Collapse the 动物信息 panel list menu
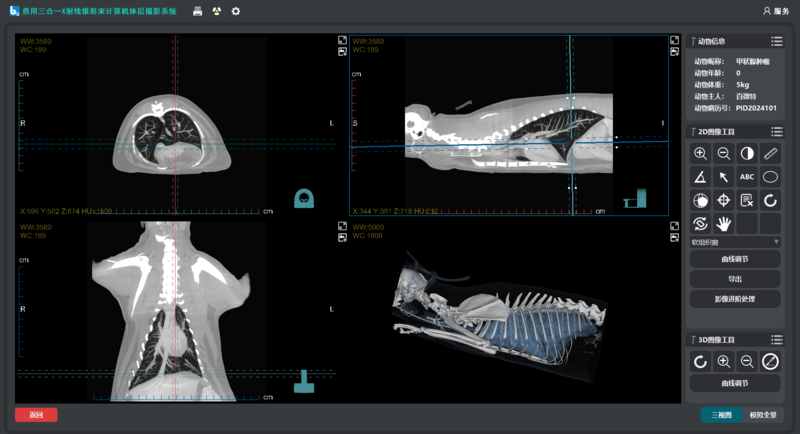The image size is (800, 434). 776,41
